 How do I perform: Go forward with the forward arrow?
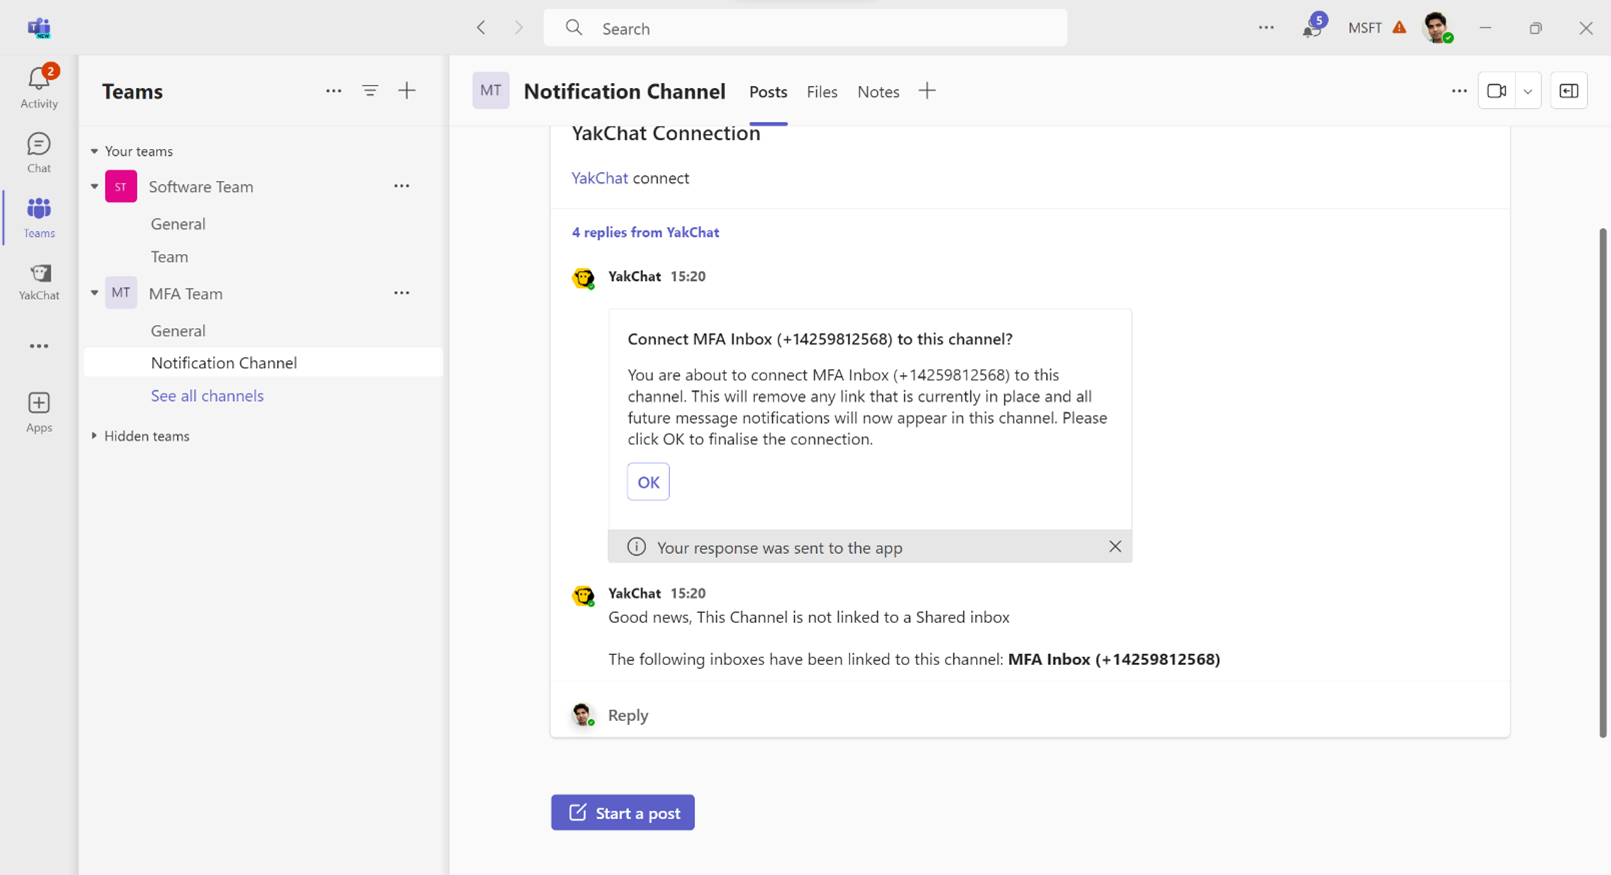pyautogui.click(x=518, y=28)
